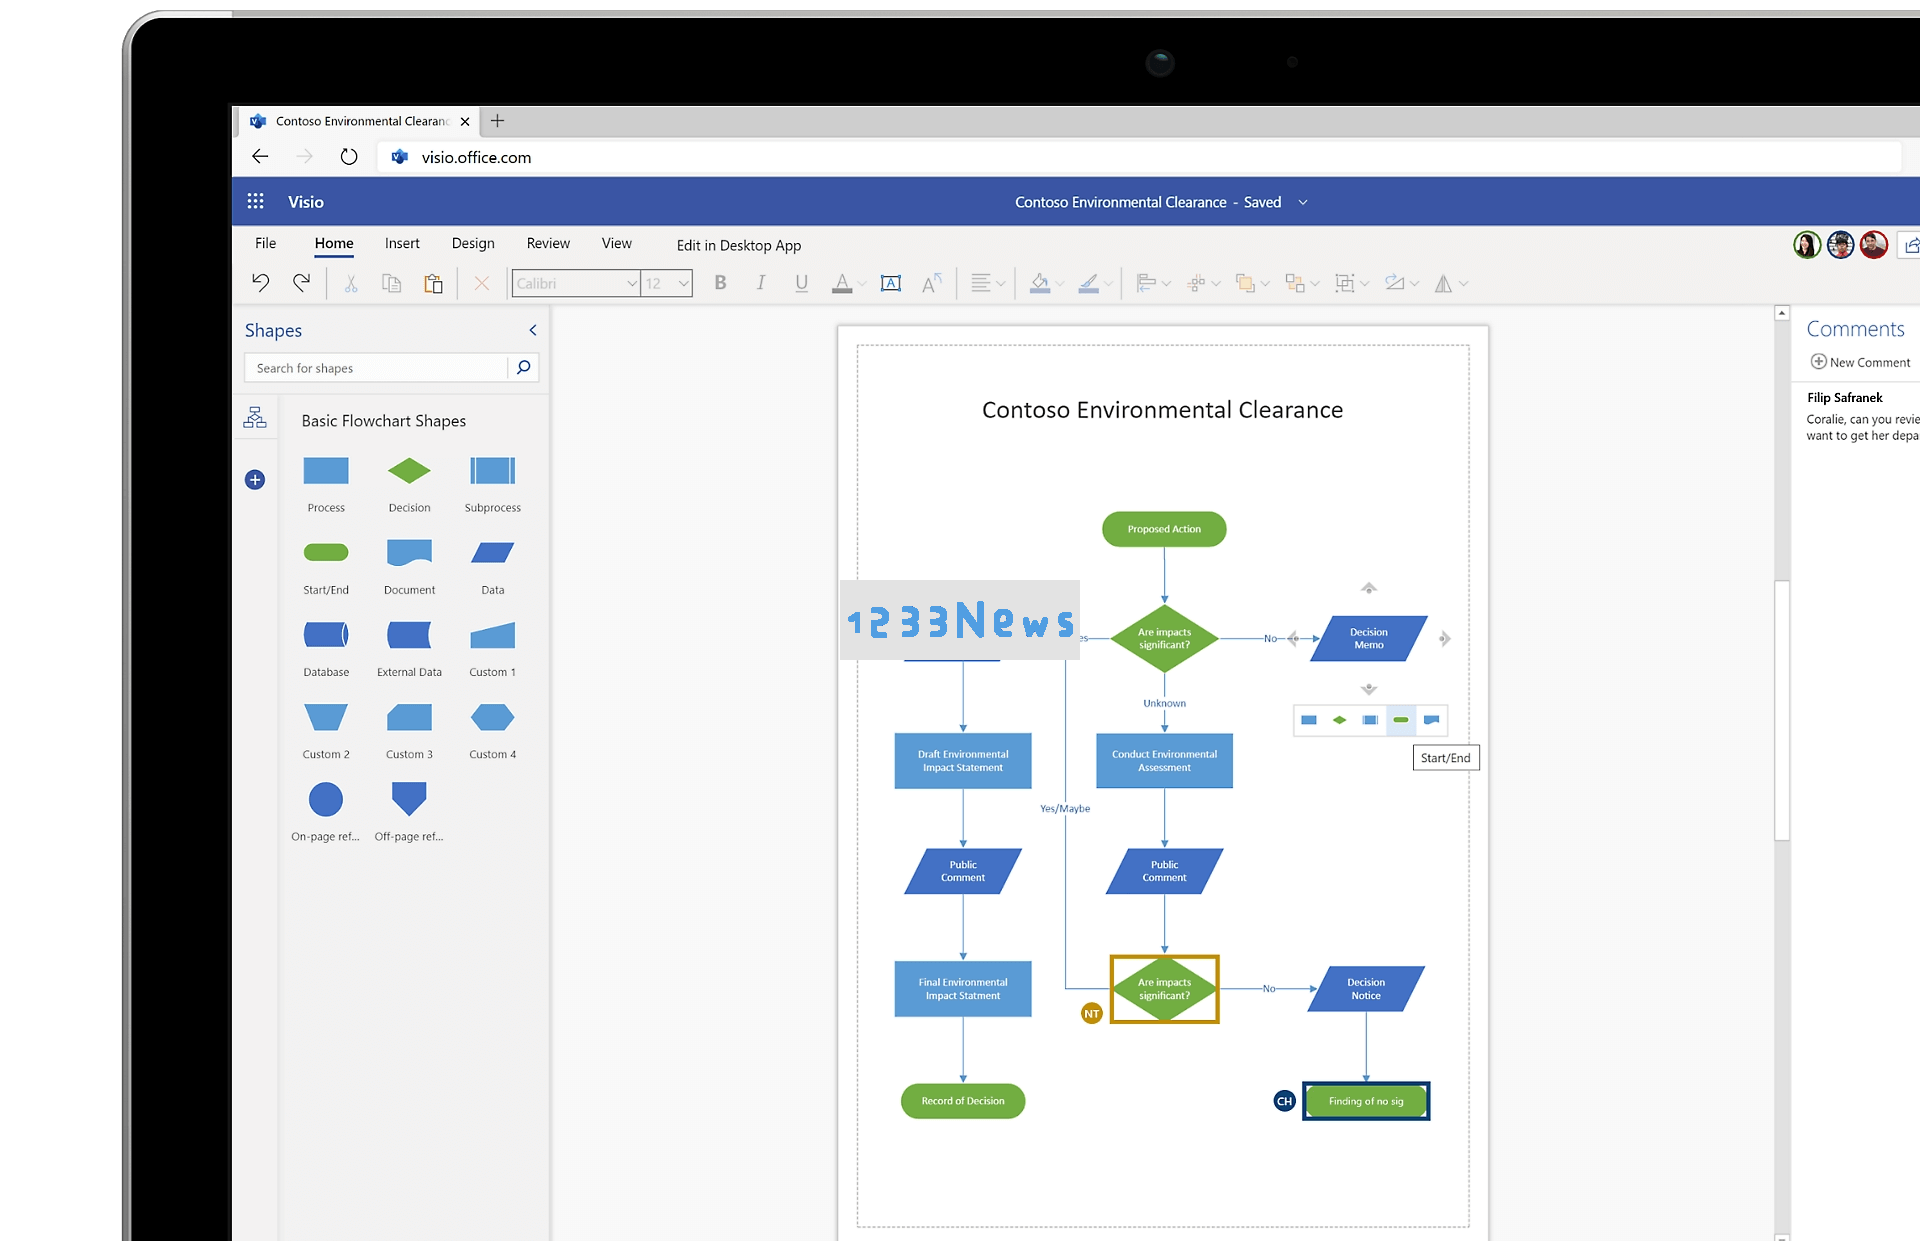Select the Proposed Action shape on canvas
Screen dimensions: 1920x1241
point(1164,529)
